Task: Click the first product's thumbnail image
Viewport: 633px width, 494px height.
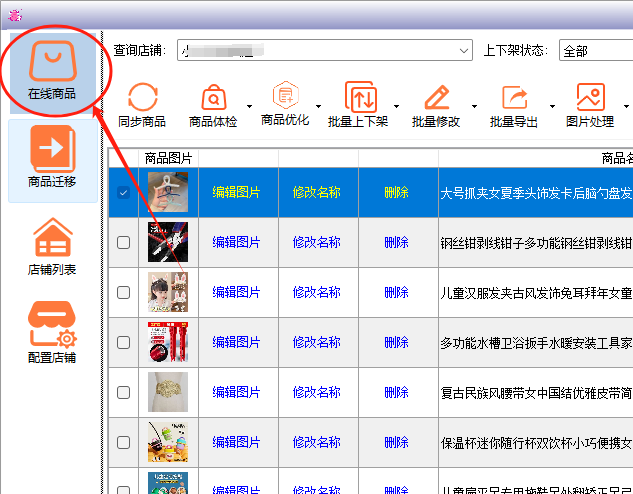Action: [x=167, y=191]
